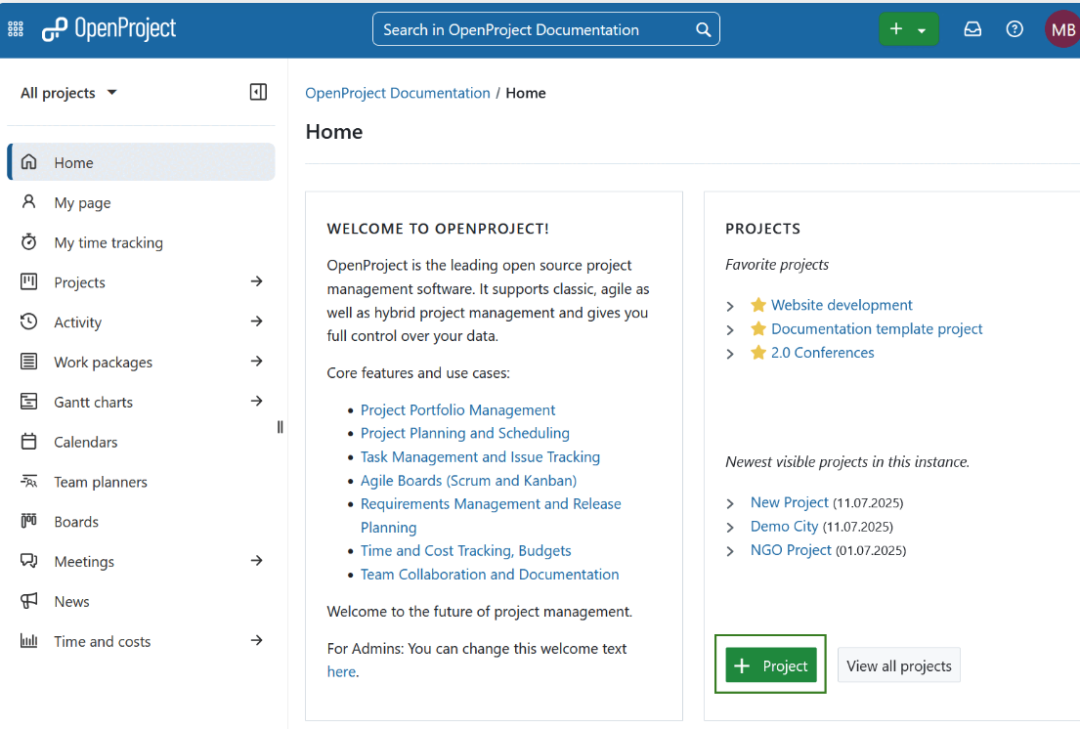Open the notifications inbox icon
1080x729 pixels.
[972, 29]
